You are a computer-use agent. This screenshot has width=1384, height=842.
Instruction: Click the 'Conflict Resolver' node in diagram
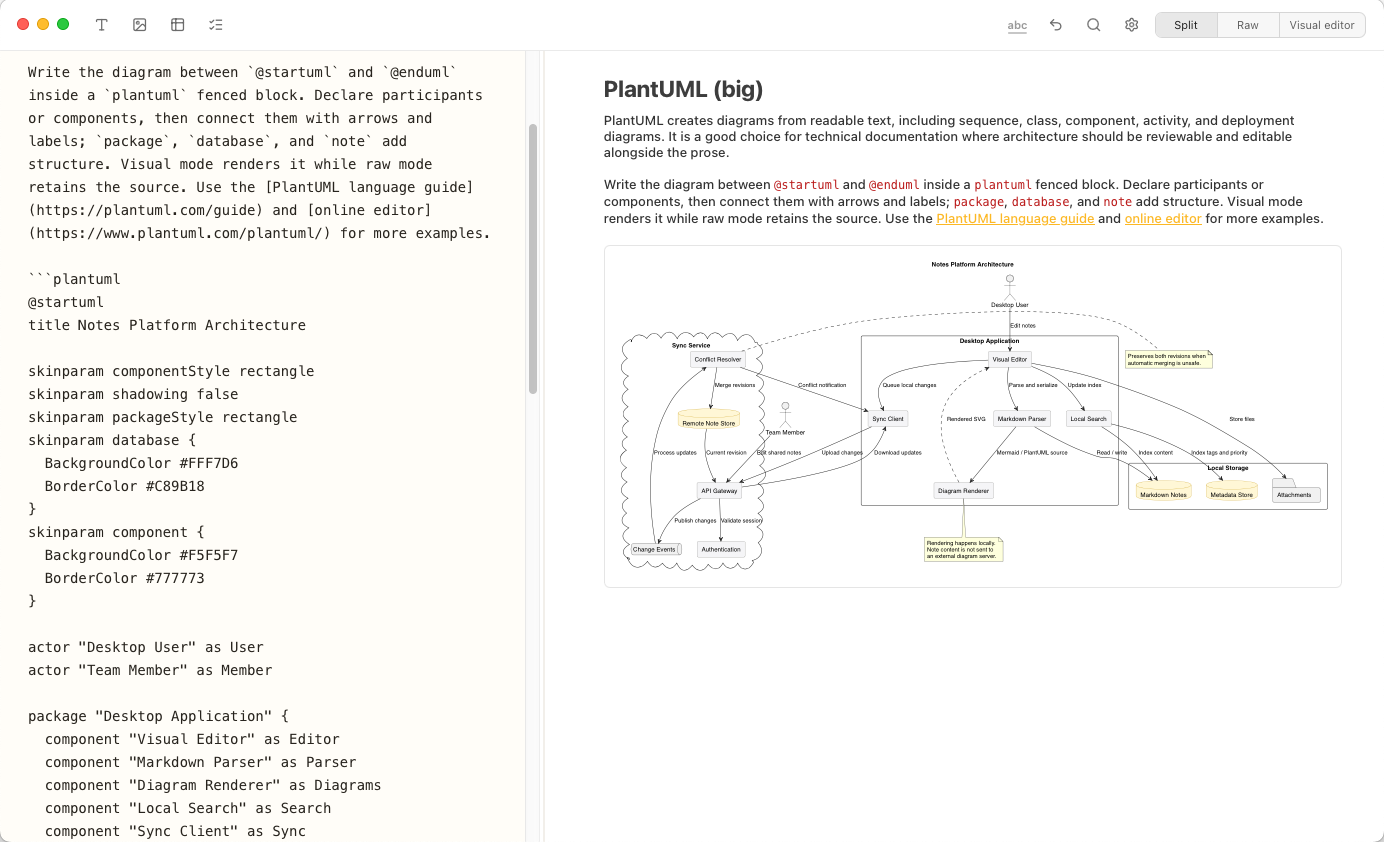(x=718, y=359)
